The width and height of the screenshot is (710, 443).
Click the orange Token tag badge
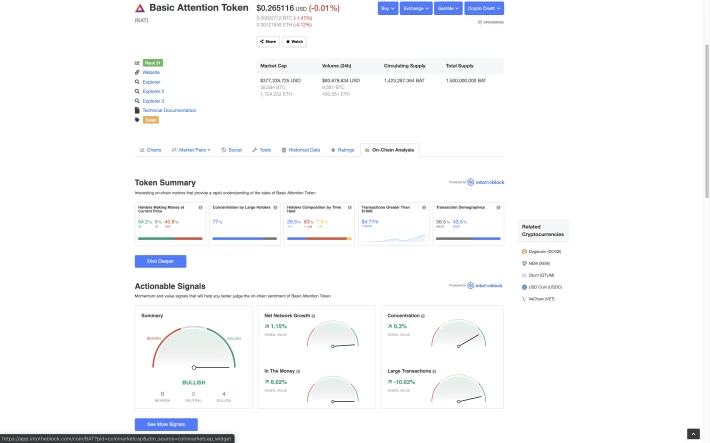[151, 120]
